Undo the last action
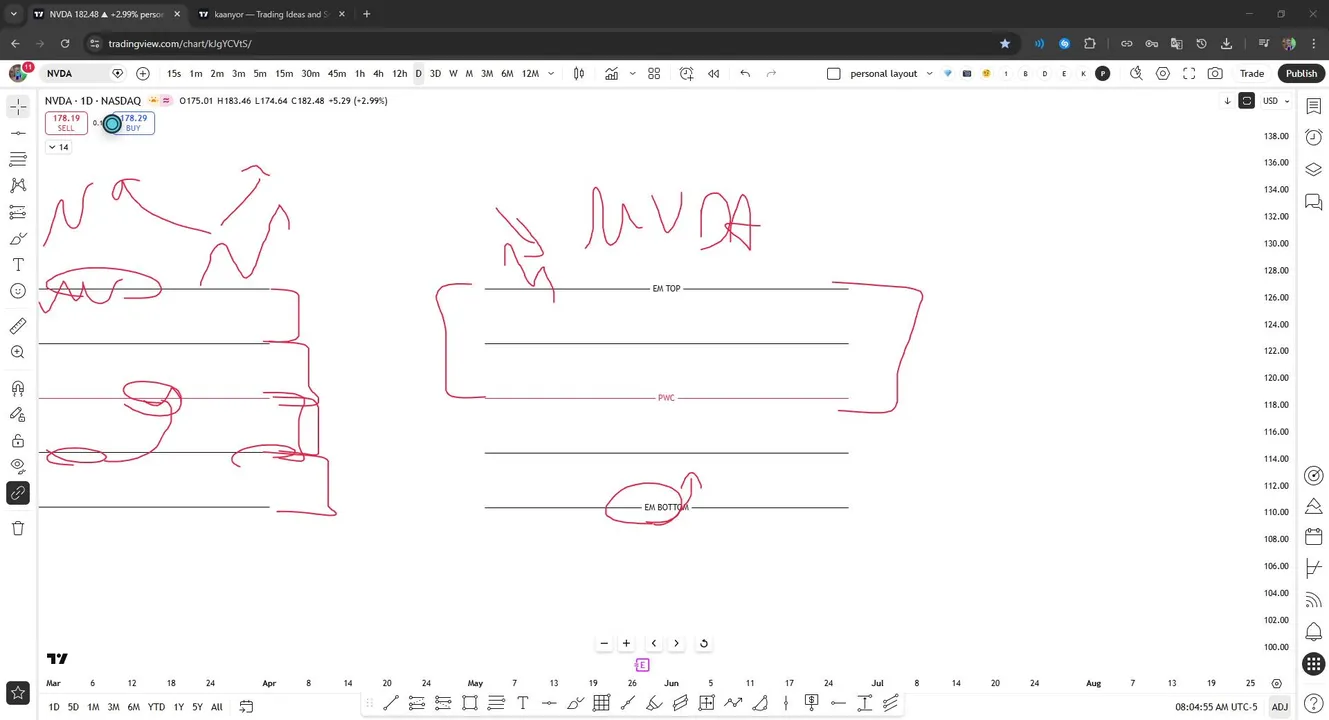This screenshot has height=720, width=1329. 745,73
